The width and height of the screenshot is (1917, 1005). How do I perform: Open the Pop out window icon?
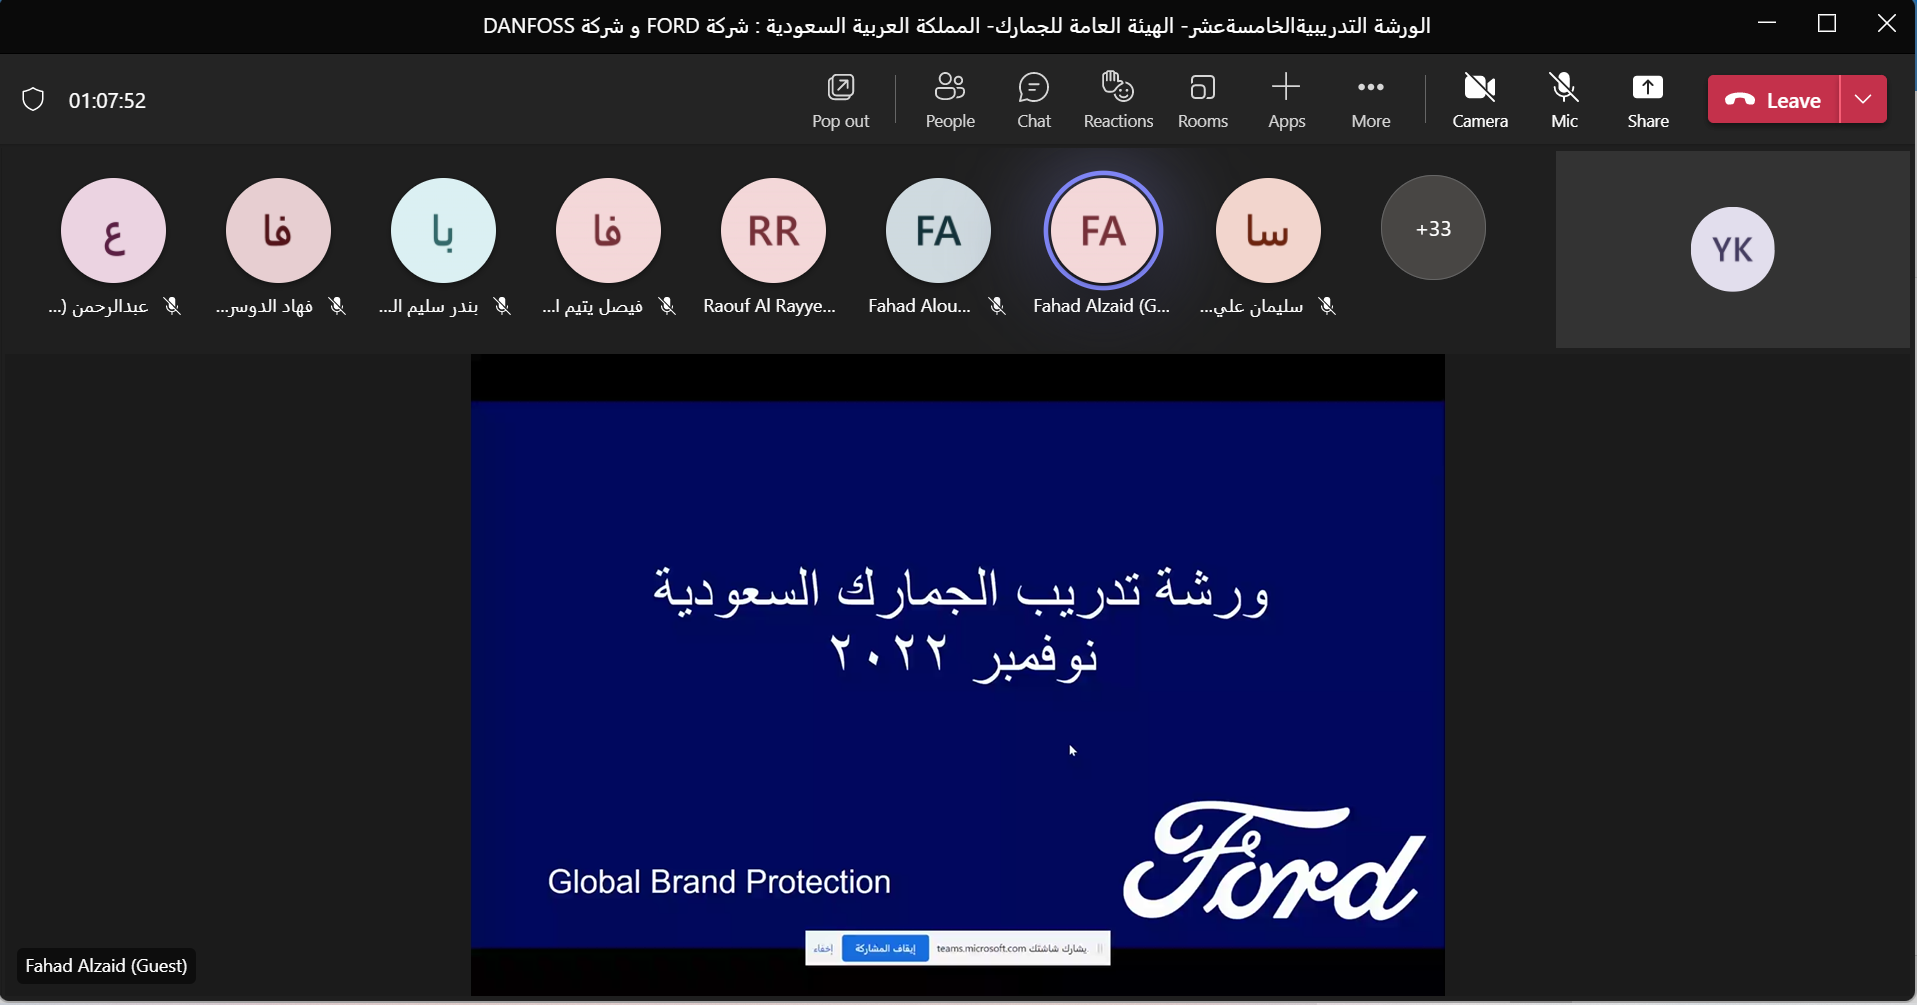tap(840, 100)
